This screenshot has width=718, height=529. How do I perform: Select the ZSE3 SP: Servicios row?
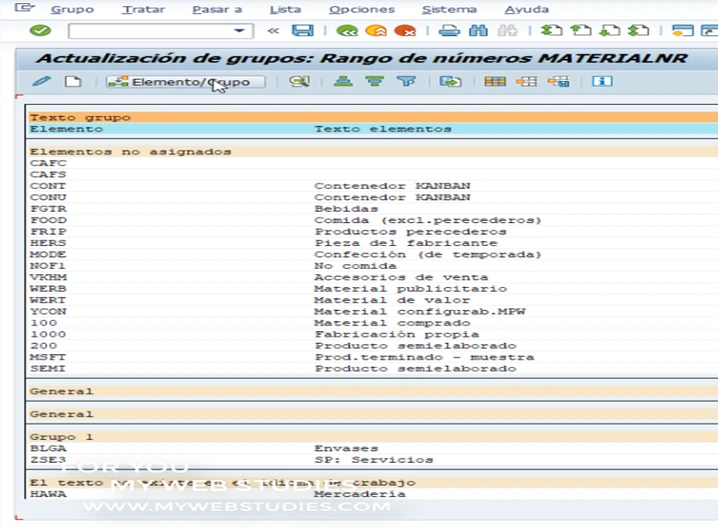coord(373,460)
